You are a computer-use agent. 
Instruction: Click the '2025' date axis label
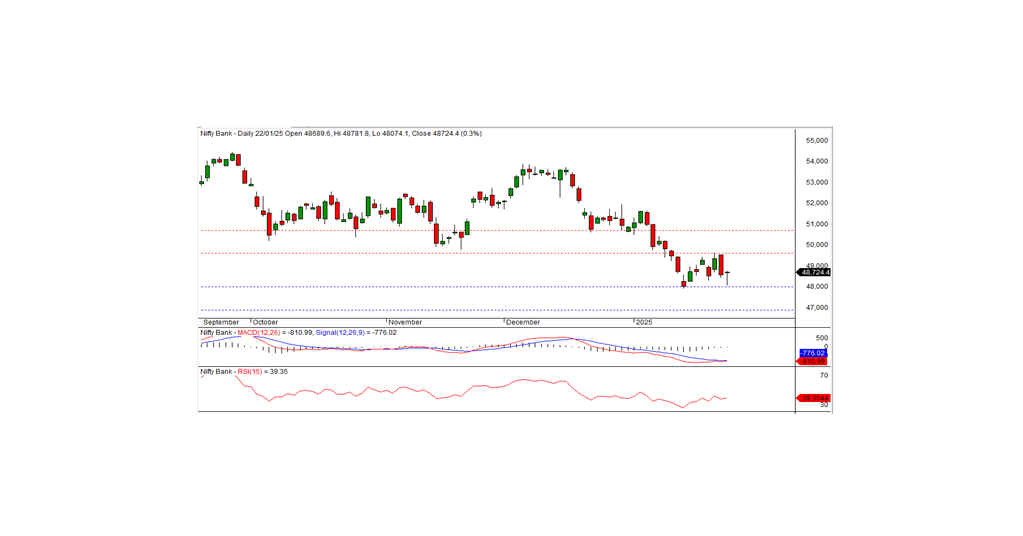click(644, 323)
